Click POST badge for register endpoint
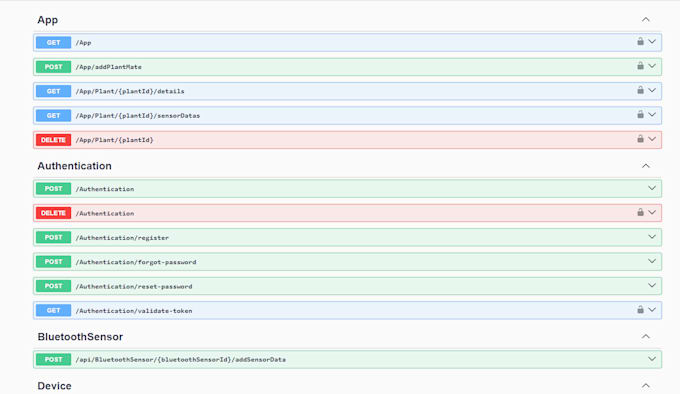Viewport: 680px width, 394px height. pyautogui.click(x=53, y=238)
